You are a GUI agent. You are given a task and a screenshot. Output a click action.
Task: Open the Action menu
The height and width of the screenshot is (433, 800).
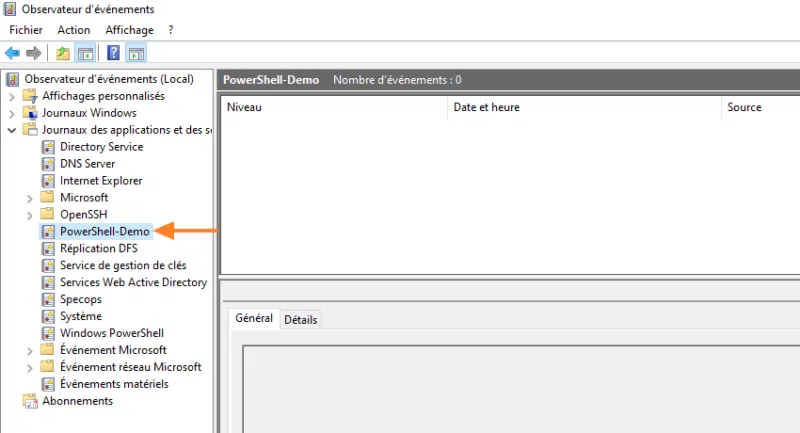[x=73, y=30]
